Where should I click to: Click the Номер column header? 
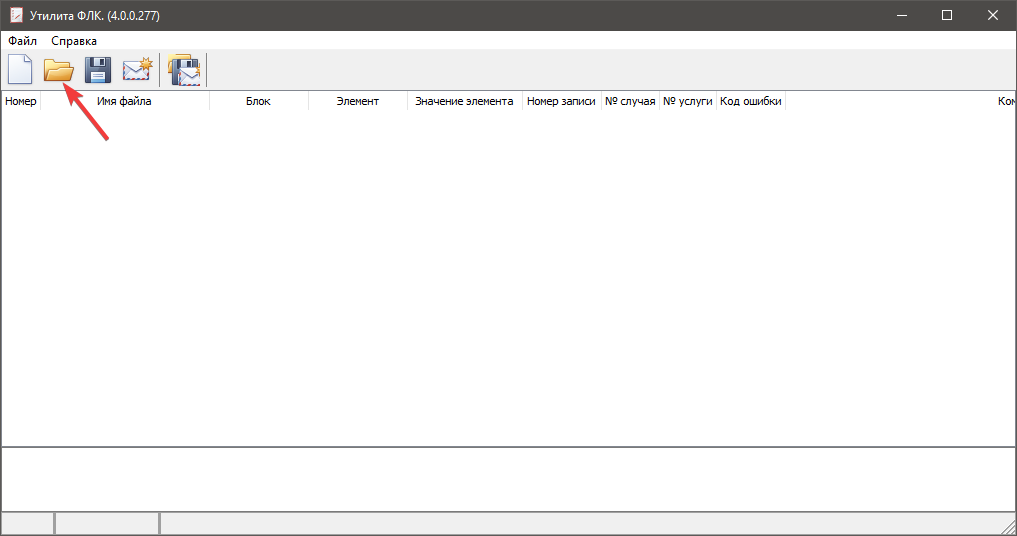click(21, 101)
